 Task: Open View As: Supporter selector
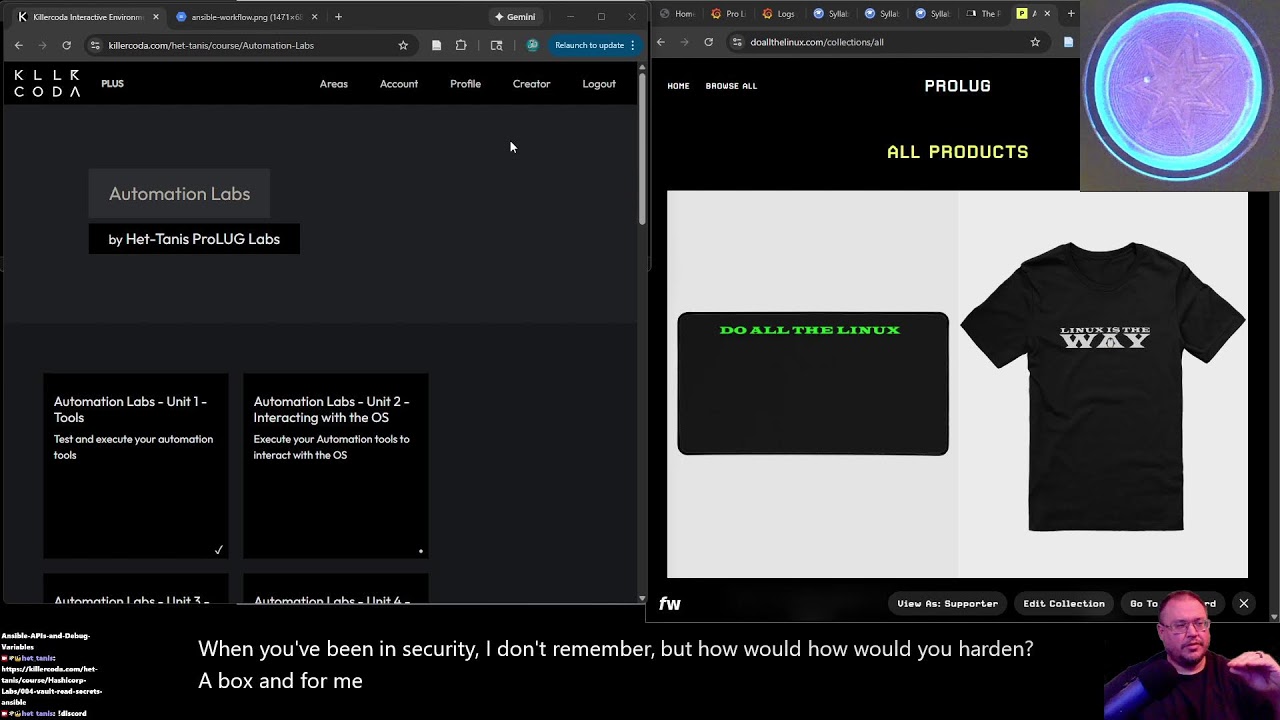(x=947, y=604)
